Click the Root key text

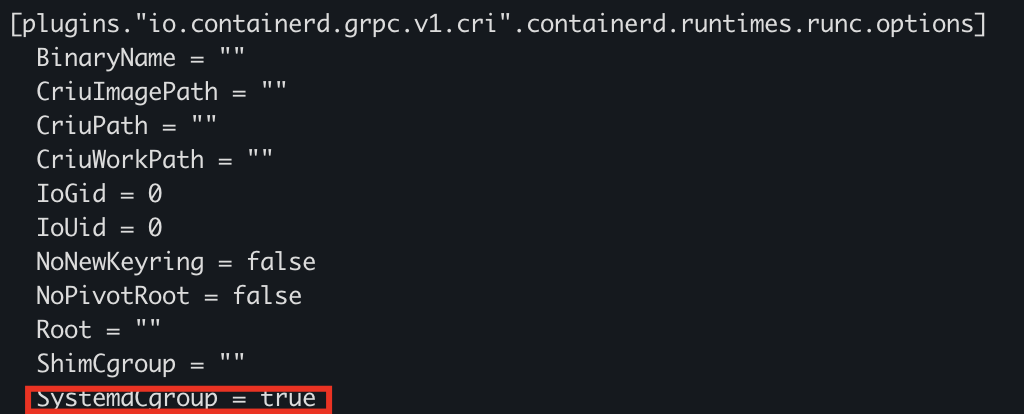[64, 330]
